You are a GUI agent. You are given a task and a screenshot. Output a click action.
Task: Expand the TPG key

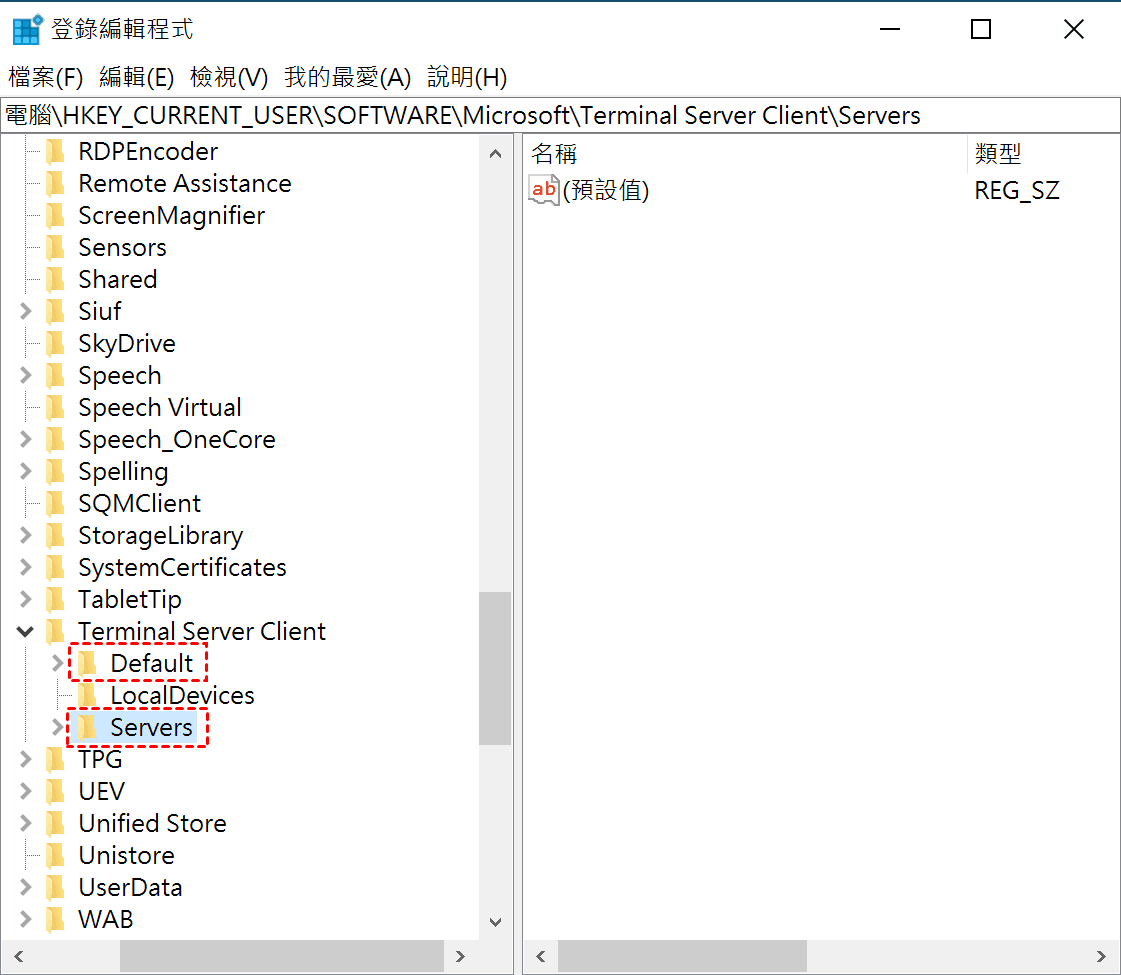(x=25, y=759)
